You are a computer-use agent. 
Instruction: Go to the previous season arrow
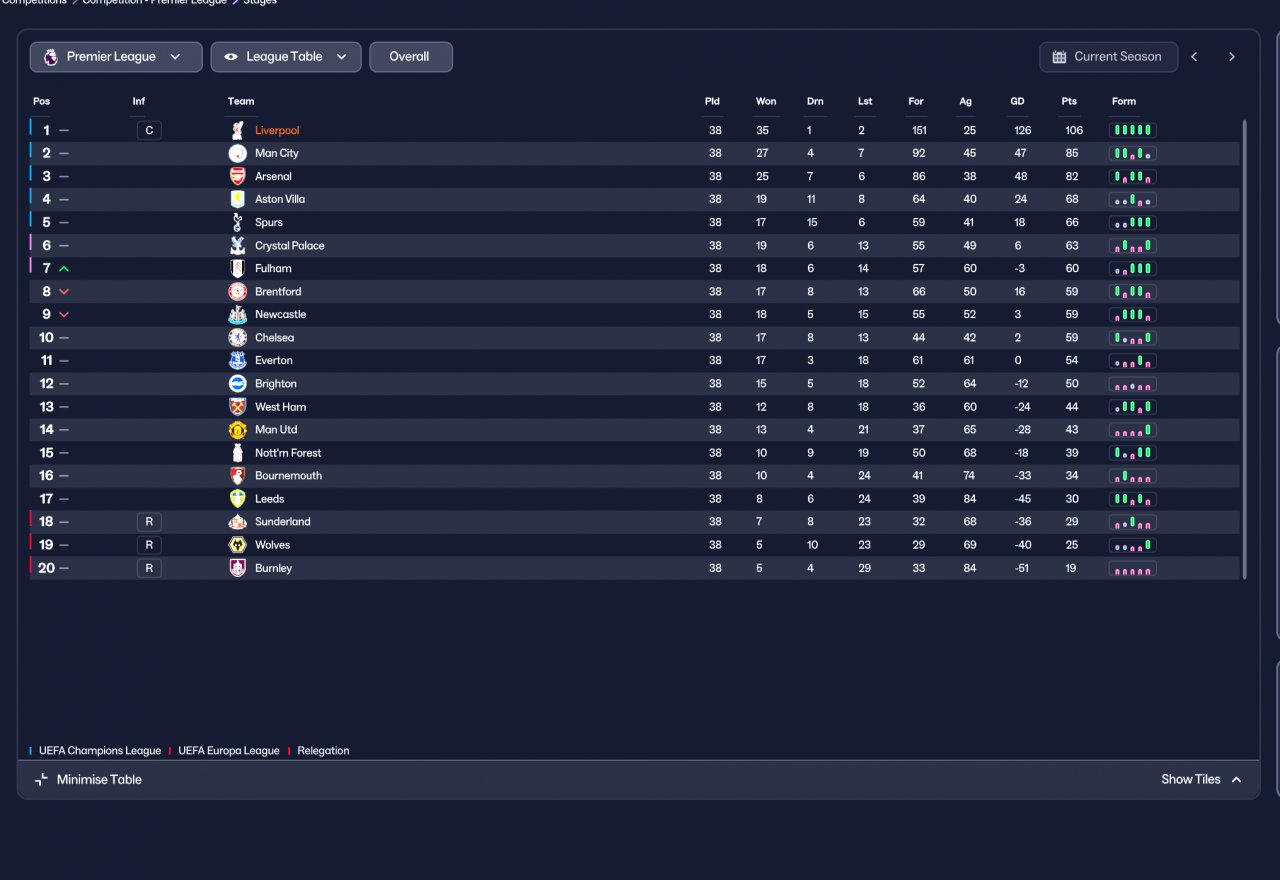point(1194,57)
